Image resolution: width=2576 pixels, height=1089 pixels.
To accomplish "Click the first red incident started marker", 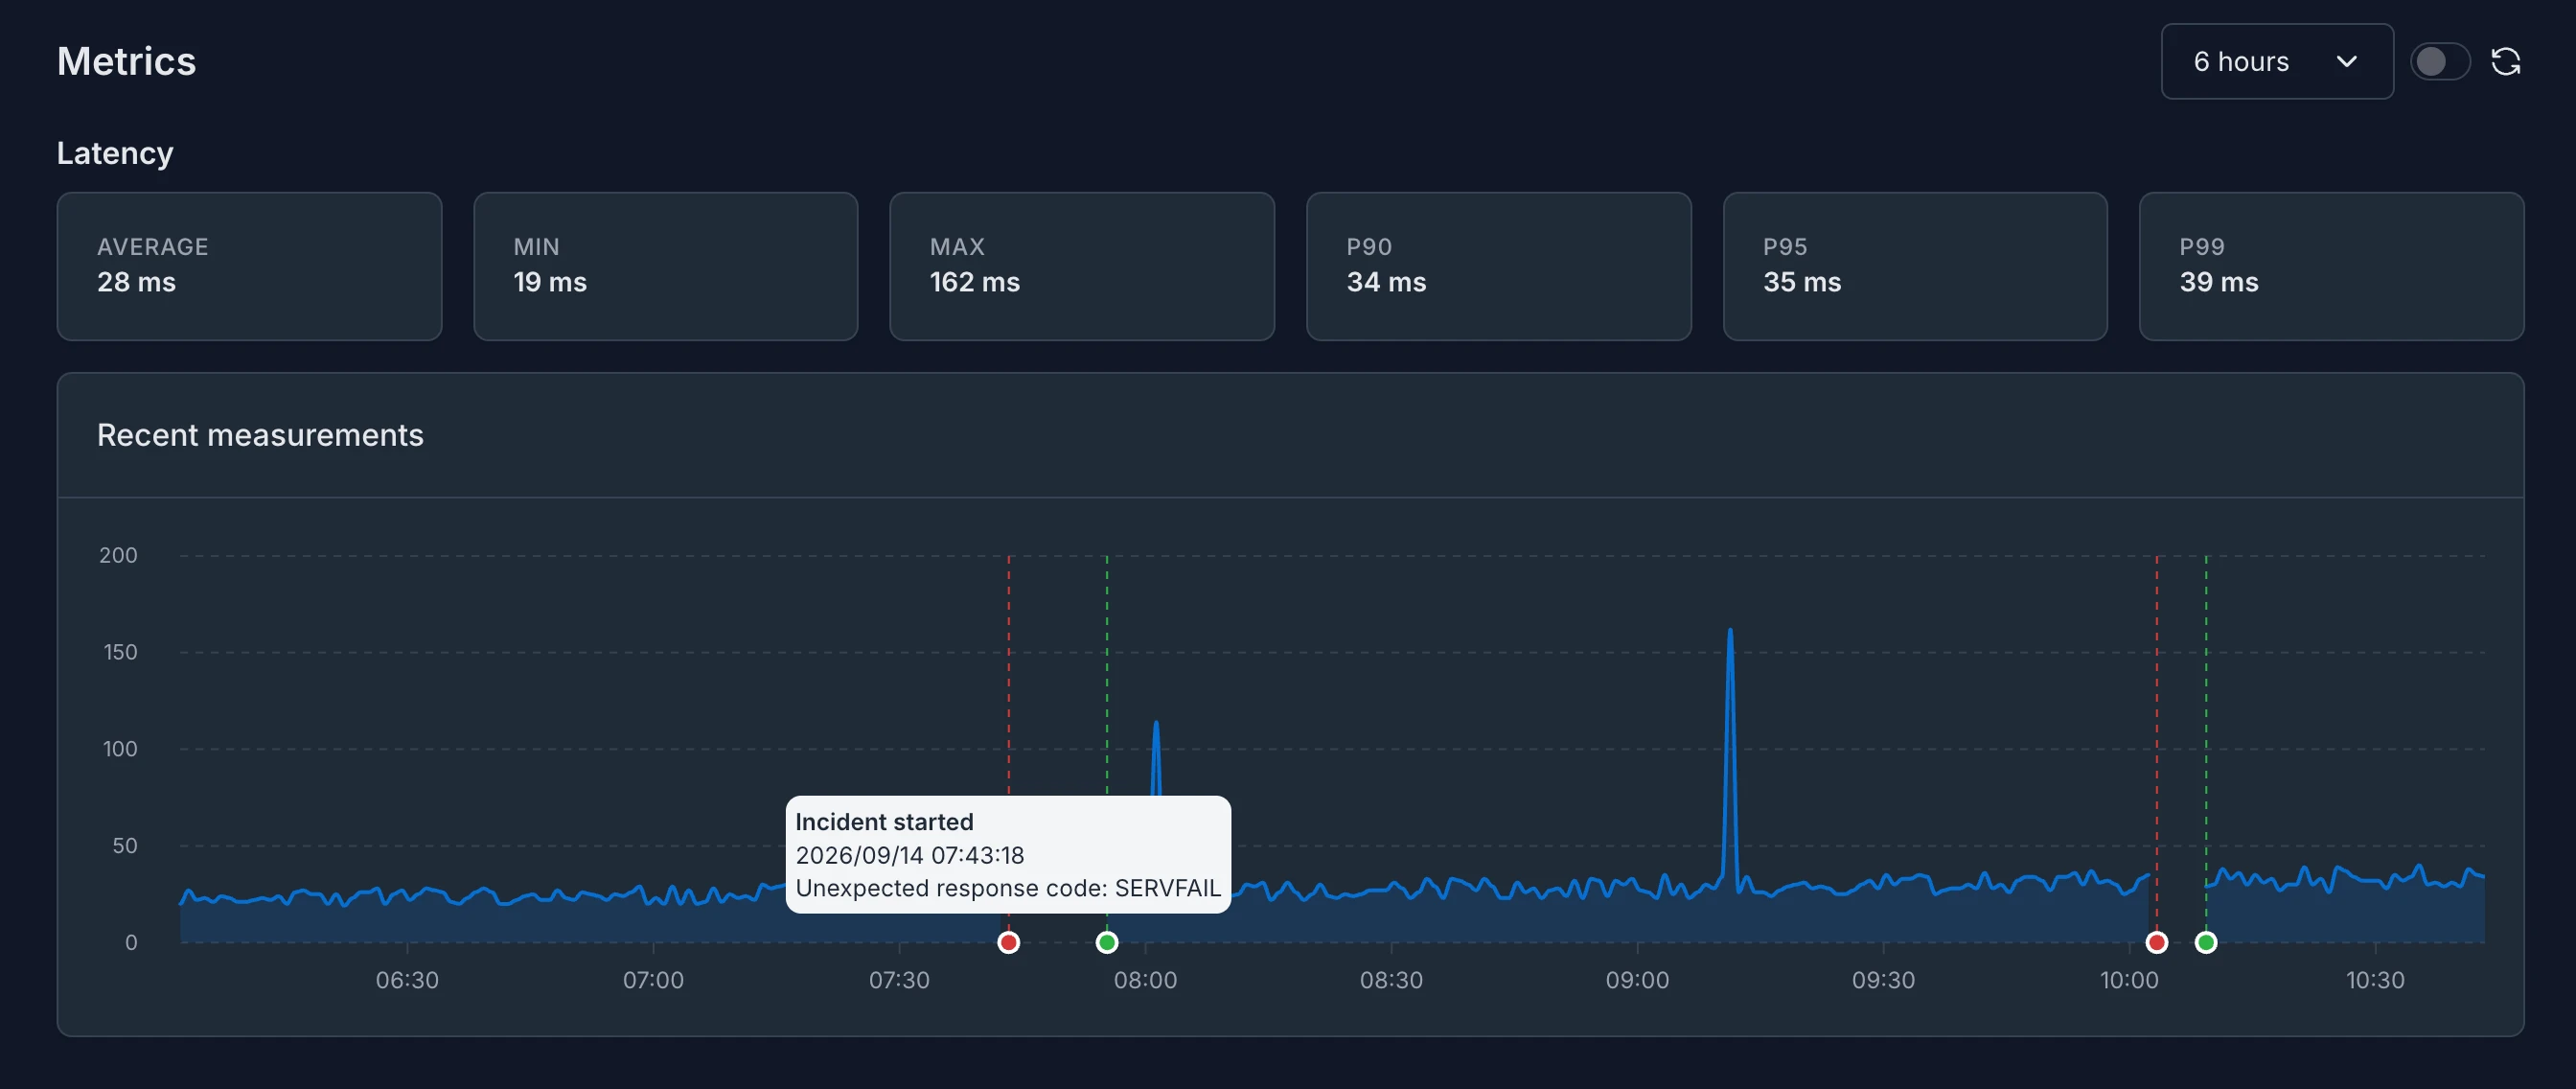I will pos(1009,942).
